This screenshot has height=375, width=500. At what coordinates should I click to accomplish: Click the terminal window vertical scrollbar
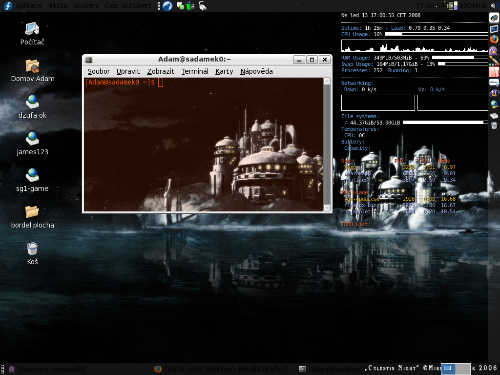[x=327, y=145]
